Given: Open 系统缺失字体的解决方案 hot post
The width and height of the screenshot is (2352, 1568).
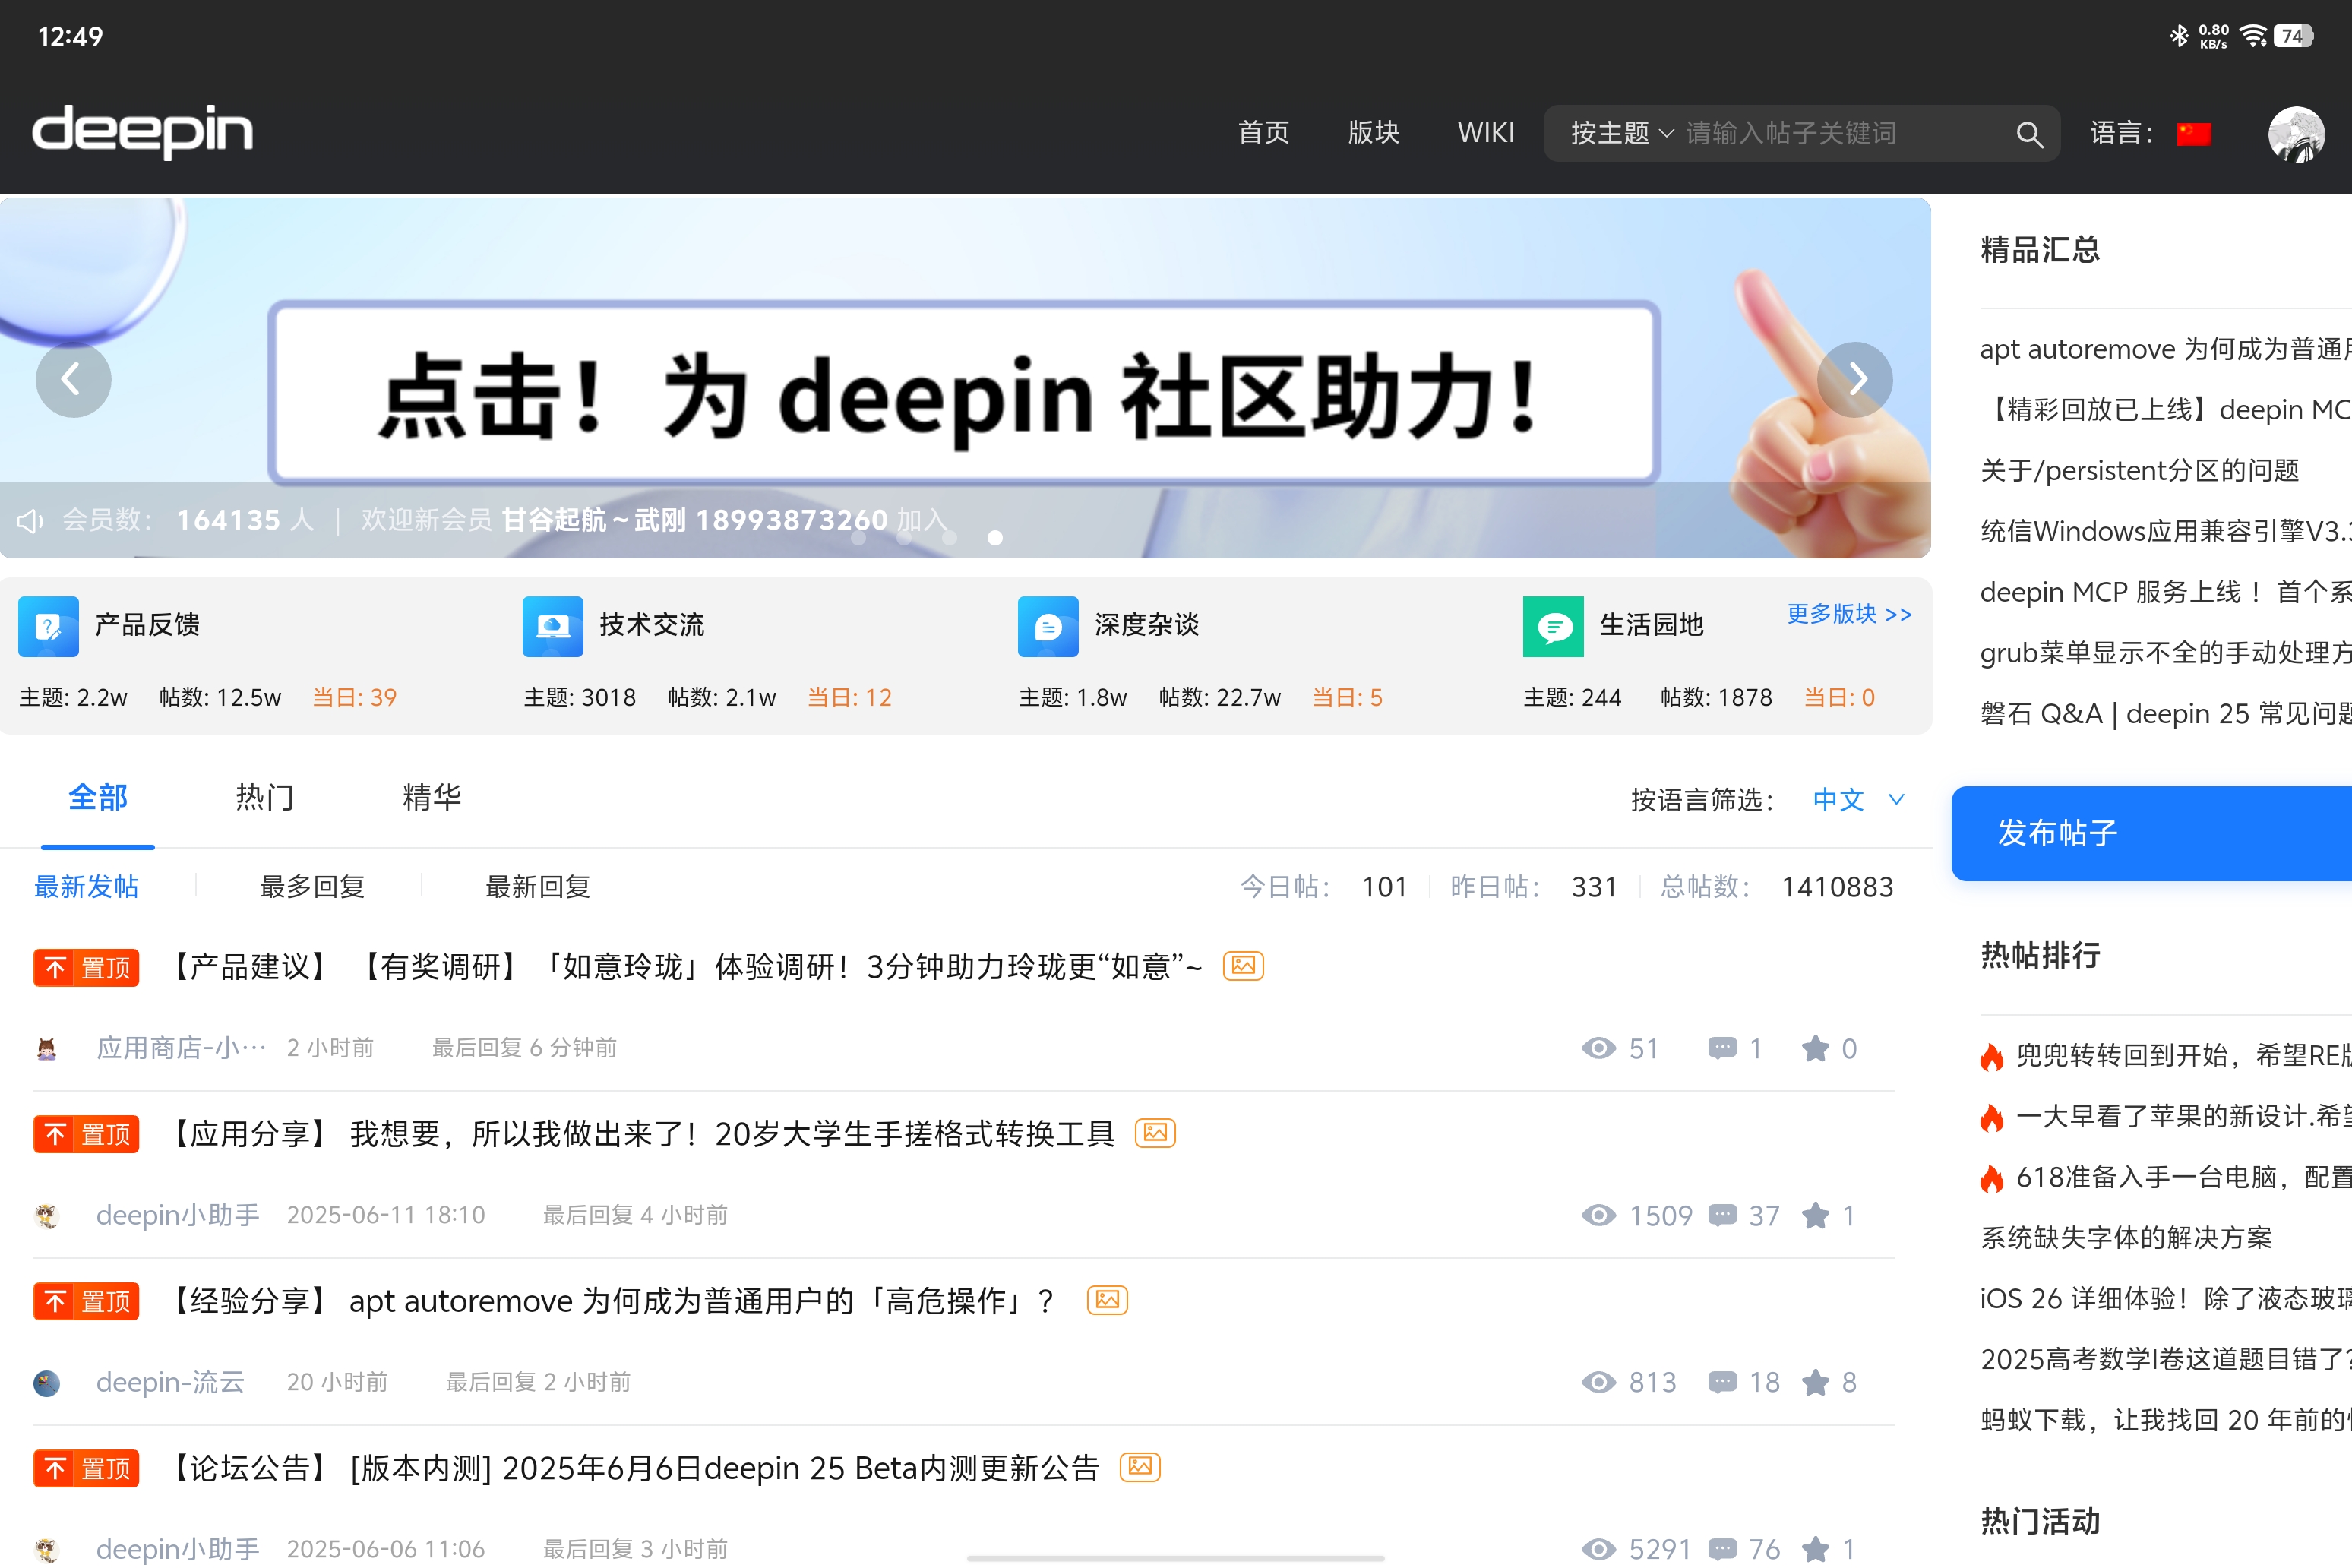Looking at the screenshot, I should [x=2126, y=1237].
